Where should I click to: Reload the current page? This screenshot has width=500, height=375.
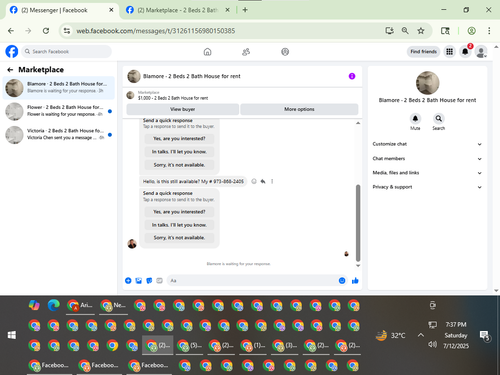pos(46,31)
